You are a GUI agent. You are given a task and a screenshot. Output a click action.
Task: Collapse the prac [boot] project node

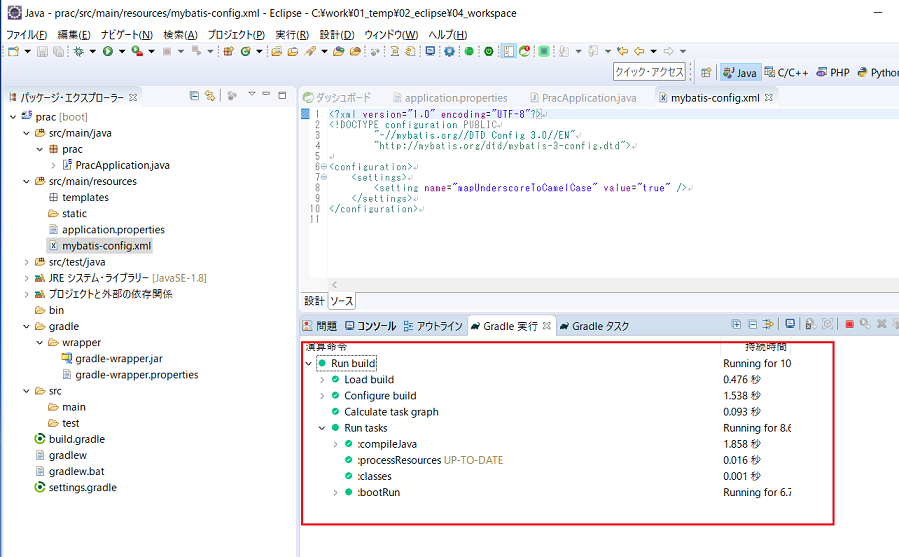point(13,116)
